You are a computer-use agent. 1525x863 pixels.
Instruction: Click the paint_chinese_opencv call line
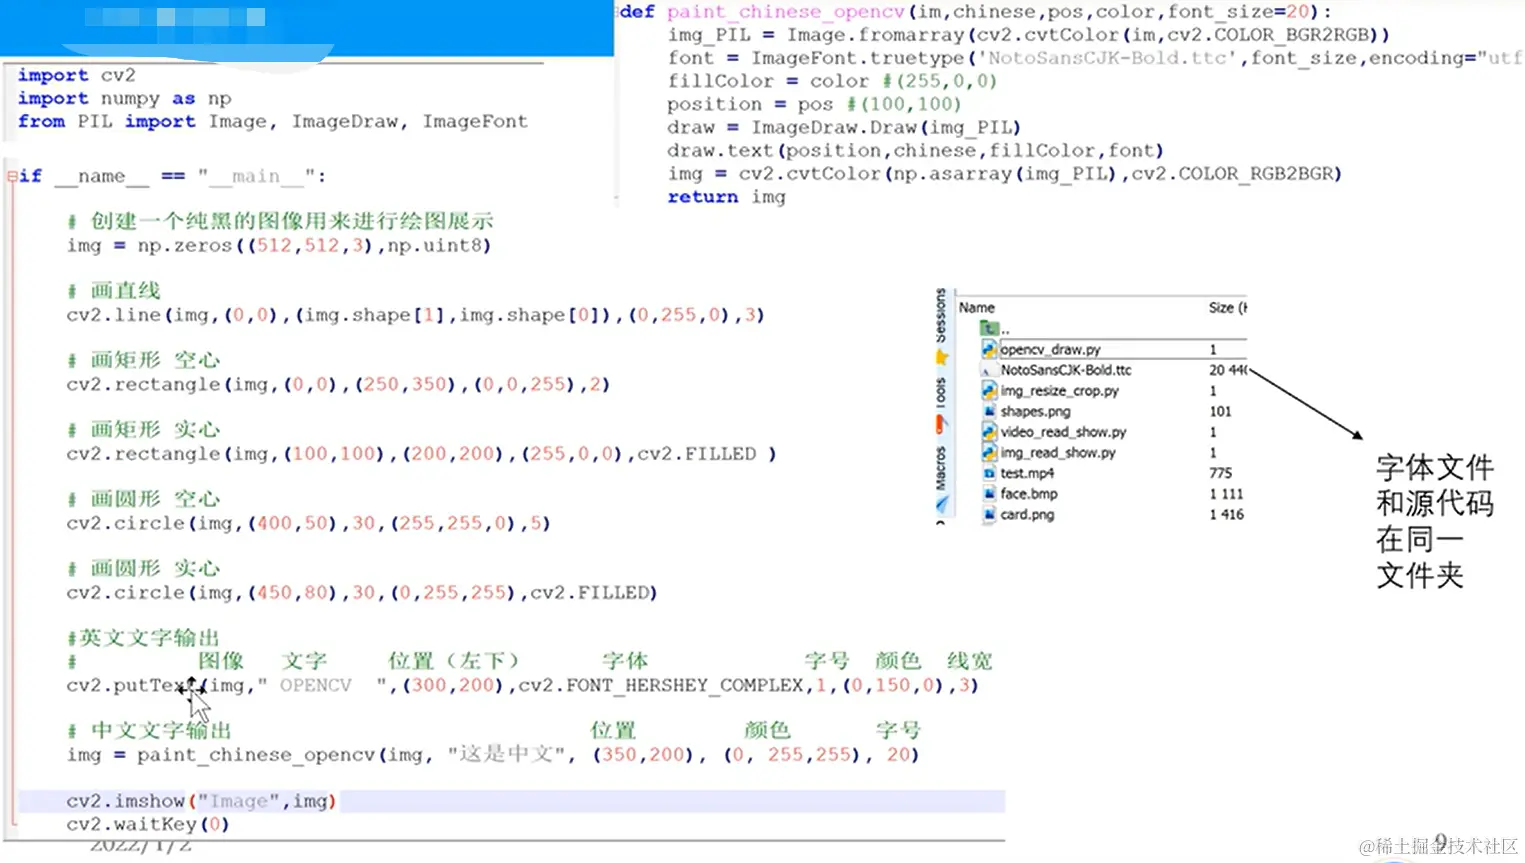492,755
